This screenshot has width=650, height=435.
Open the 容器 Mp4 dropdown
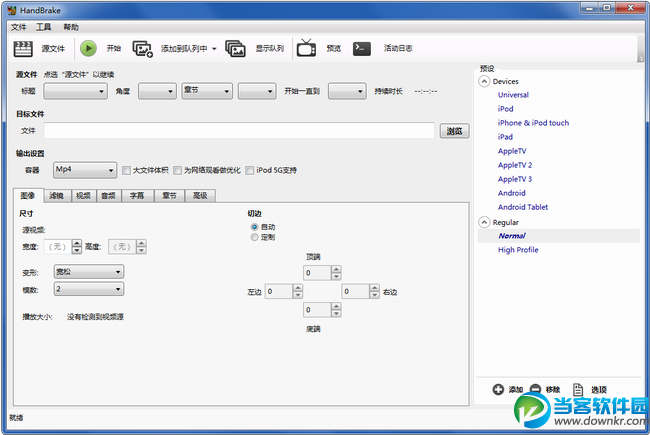(x=85, y=170)
